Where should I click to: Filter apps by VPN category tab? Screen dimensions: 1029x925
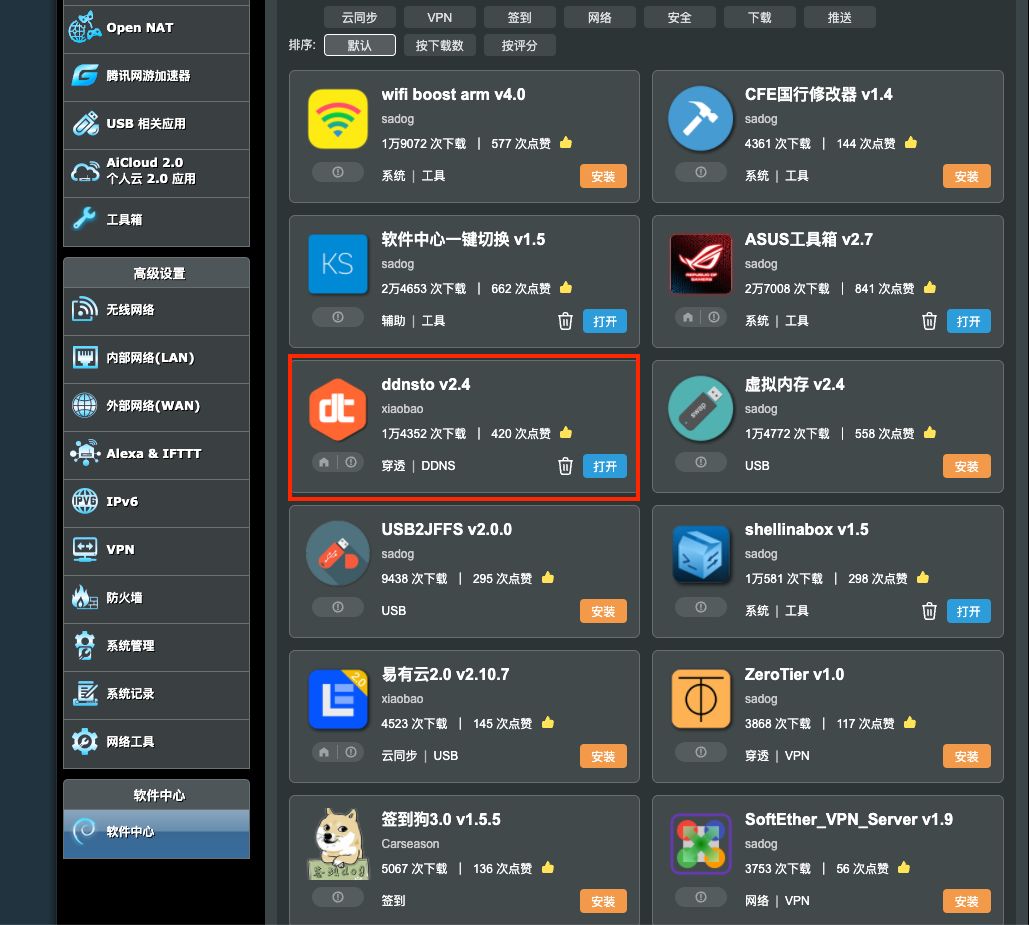coord(440,18)
